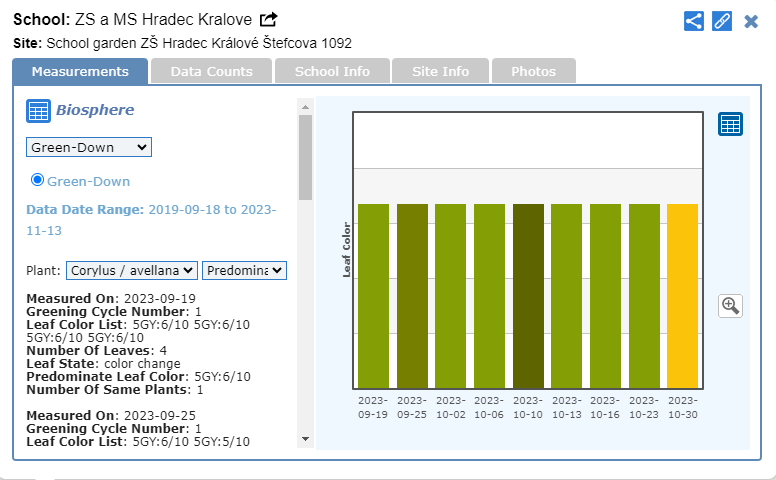
Task: Click the share icon
Action: coord(694,21)
